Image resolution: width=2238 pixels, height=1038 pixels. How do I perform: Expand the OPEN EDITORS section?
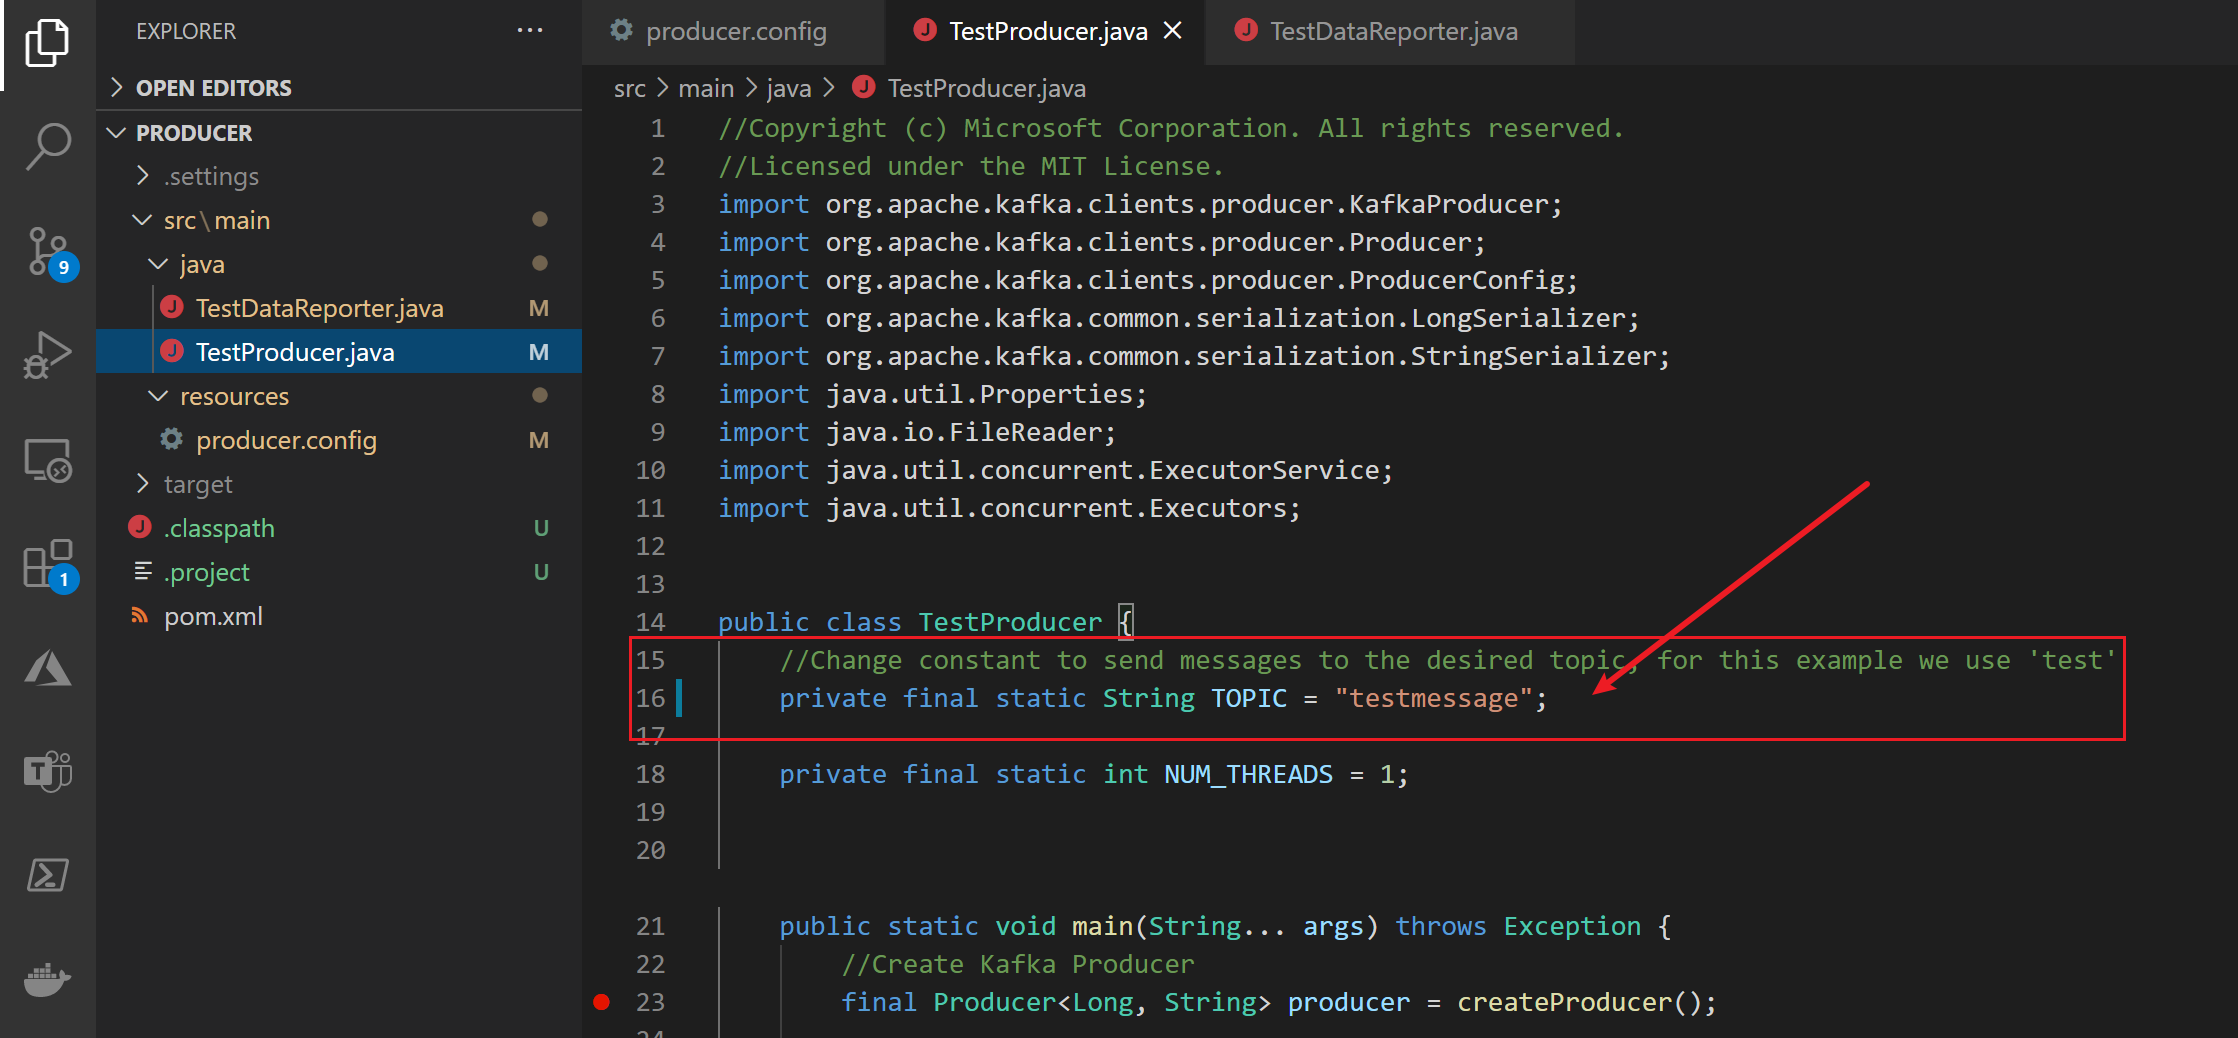click(213, 88)
